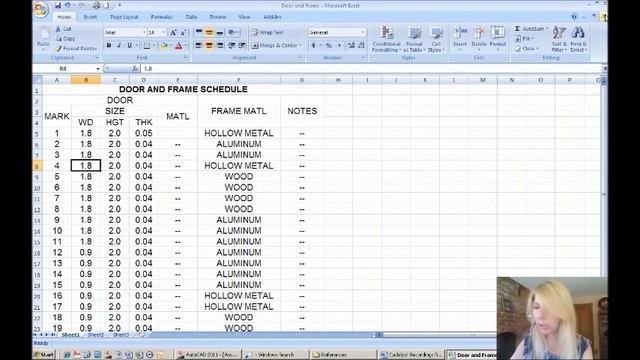Screen dimensions: 640x360
Task: Switch to the Review ribbon tab
Action: click(x=218, y=17)
